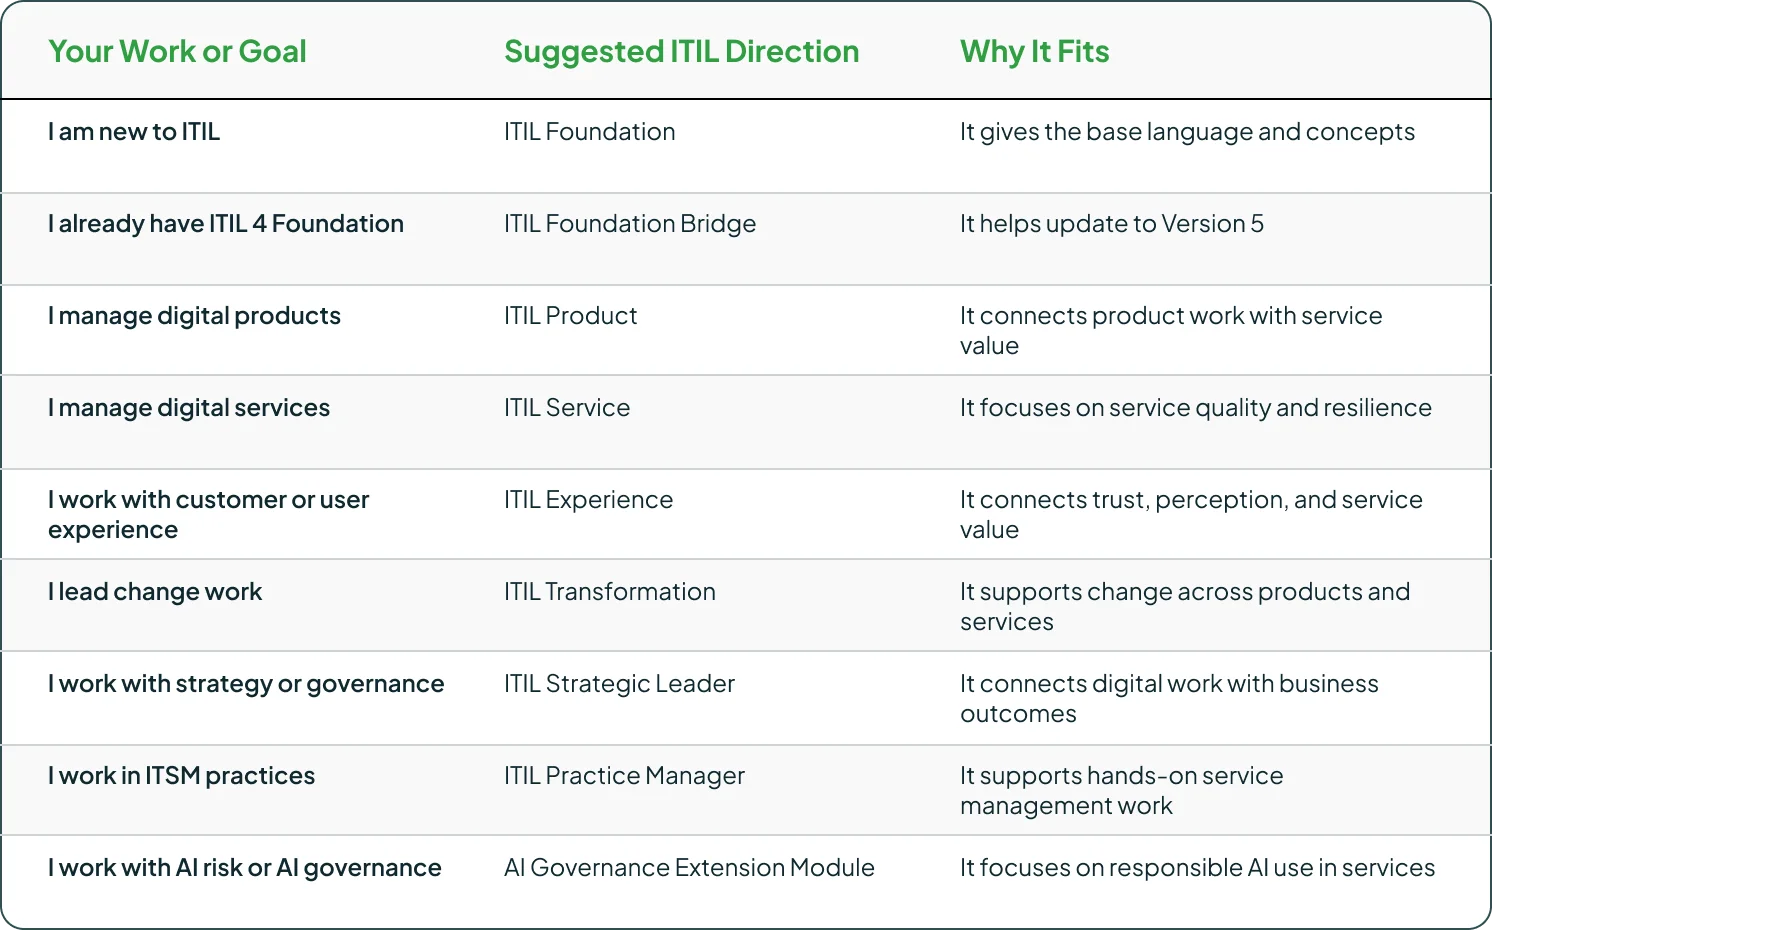Click the 'I lead change work' cell
This screenshot has width=1780, height=930.
coord(155,591)
